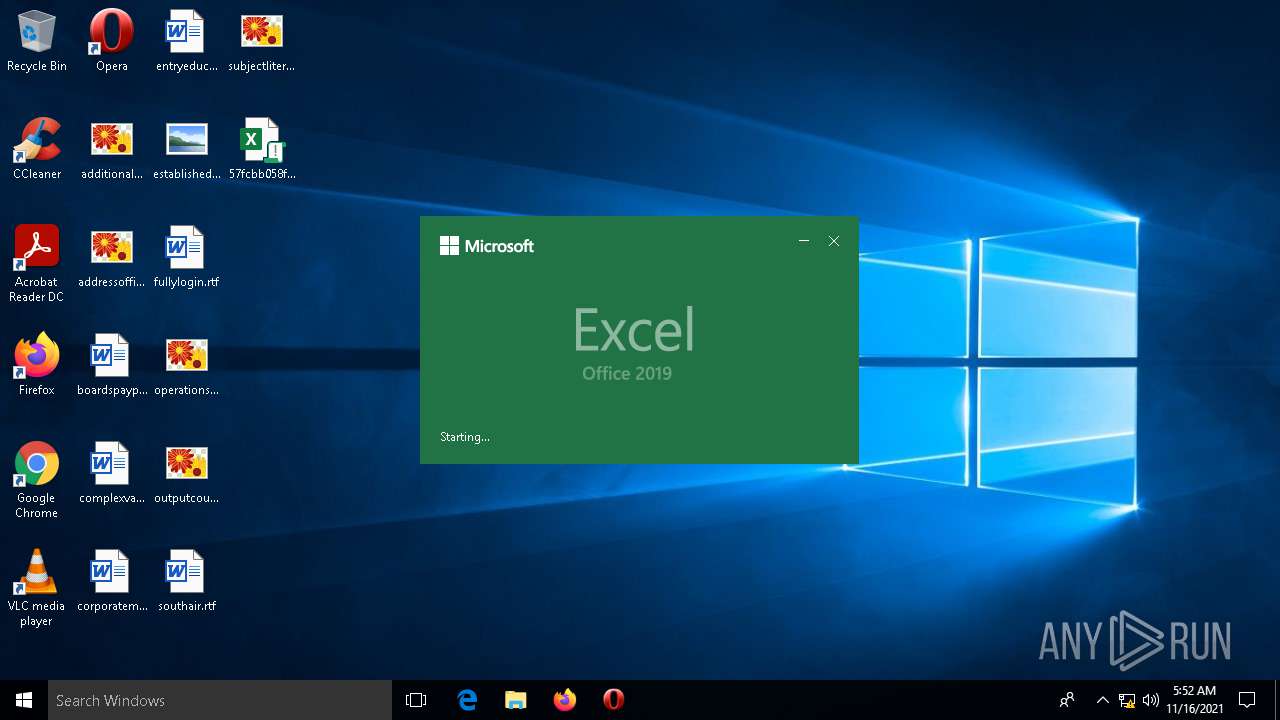Open the taskbar clock and calendar
Screen dimensions: 1280x720
click(1194, 700)
